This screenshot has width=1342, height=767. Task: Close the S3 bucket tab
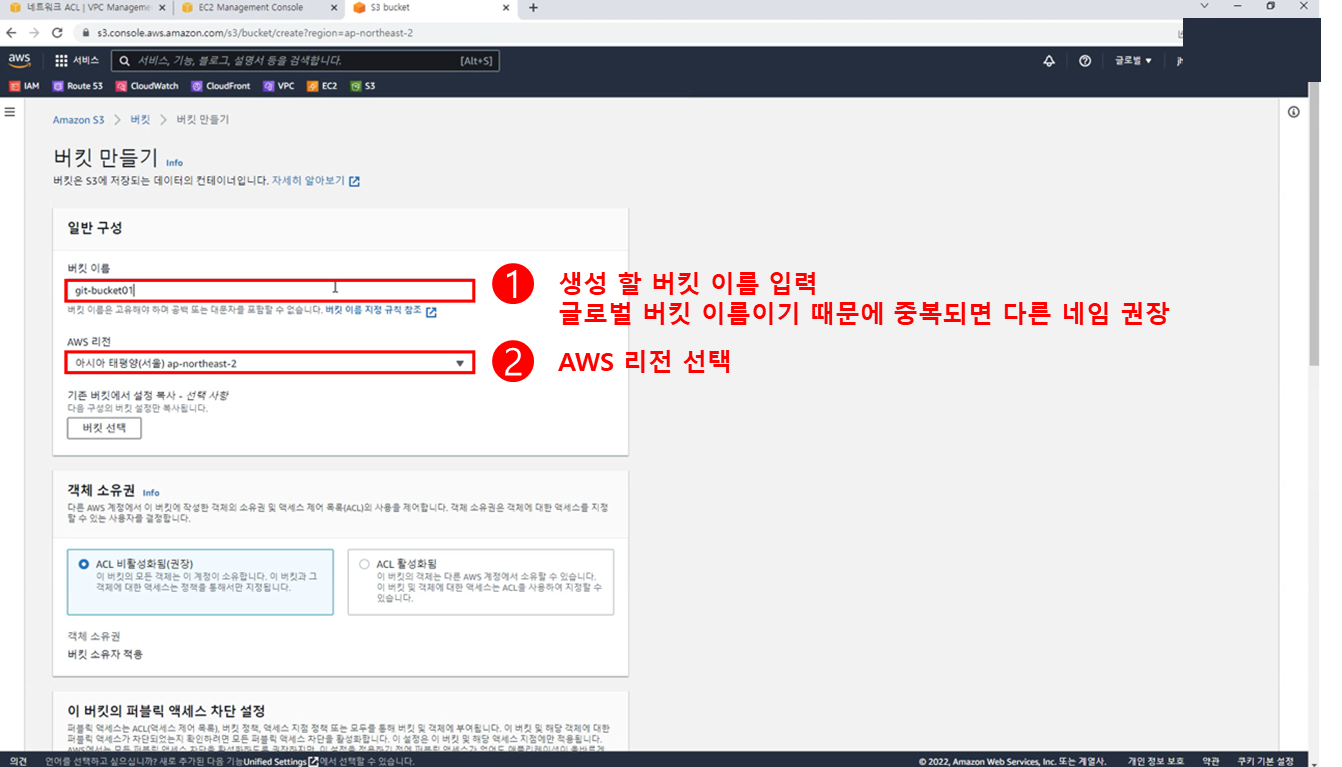coord(505,8)
